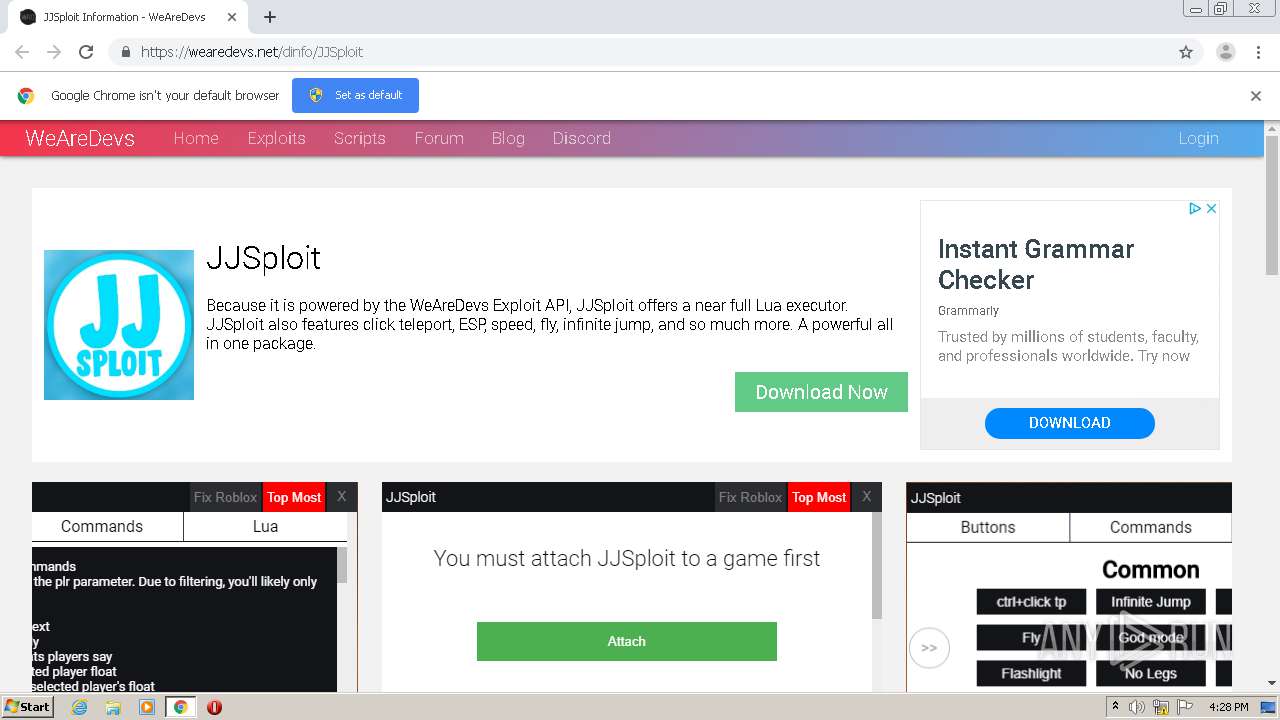Click the JJSploit logo image
Image resolution: width=1280 pixels, height=720 pixels.
click(119, 325)
